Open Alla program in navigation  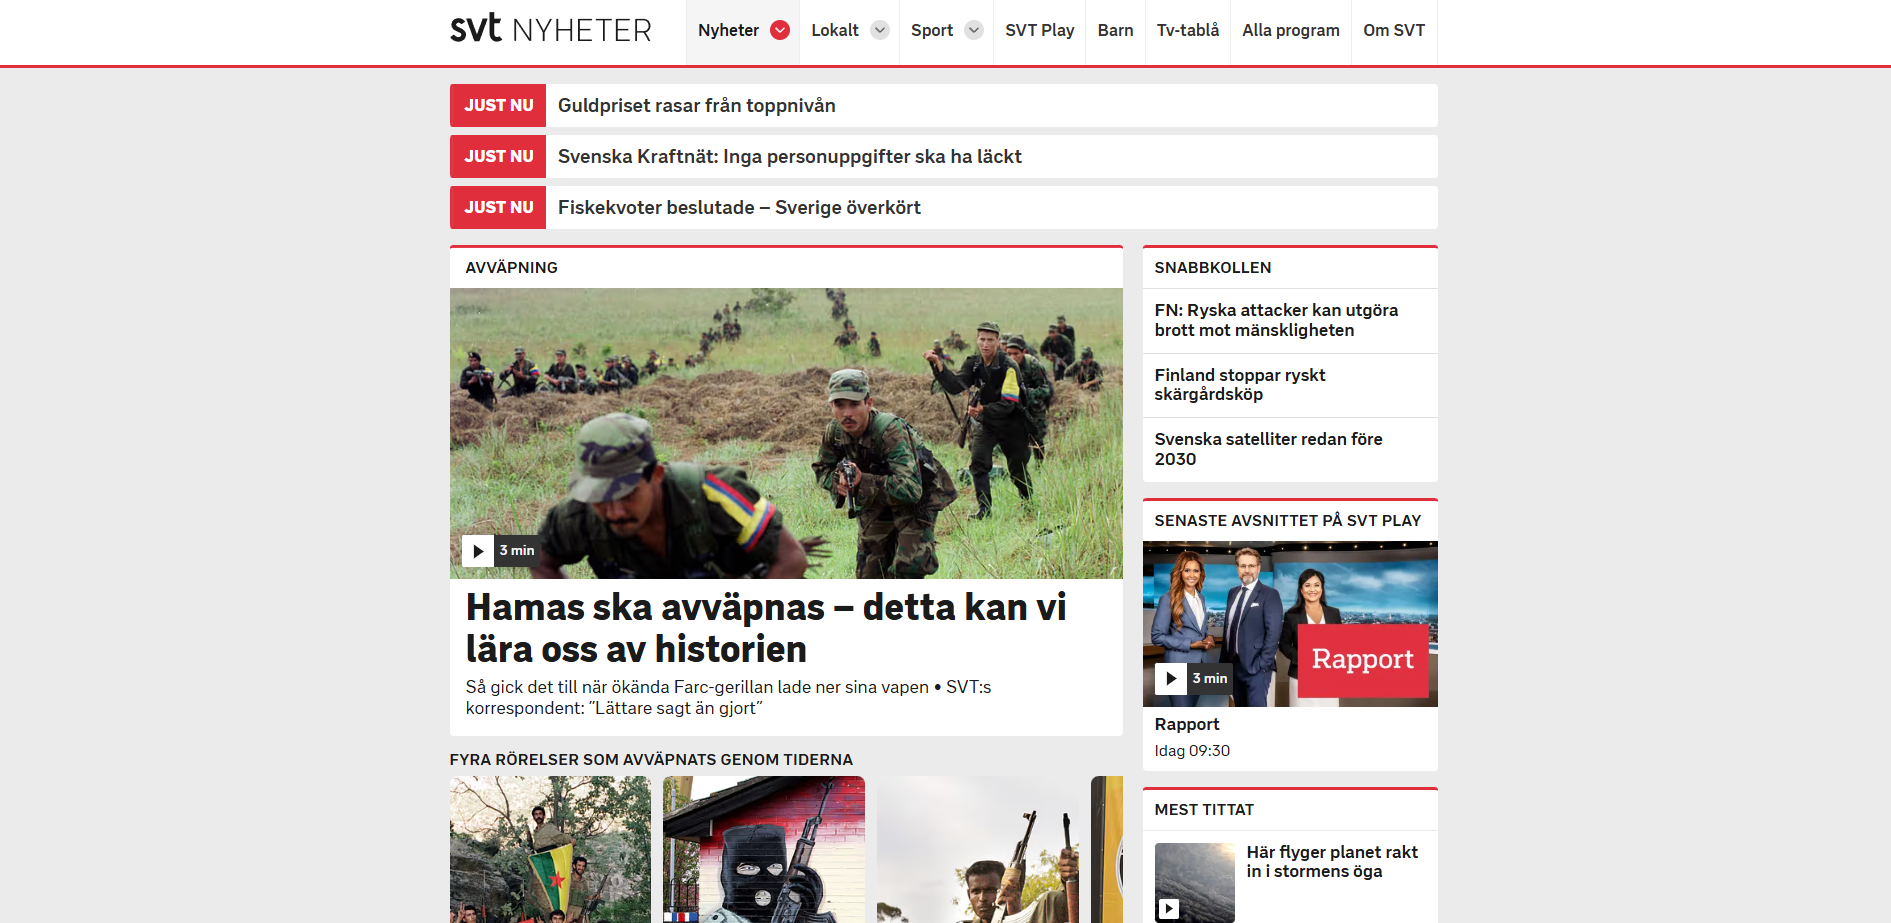pos(1290,30)
